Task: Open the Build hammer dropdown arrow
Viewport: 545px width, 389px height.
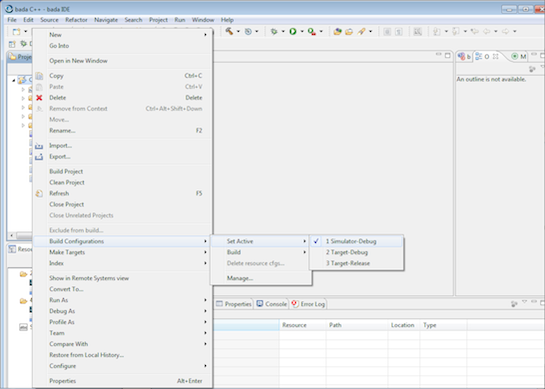Action: 238,32
